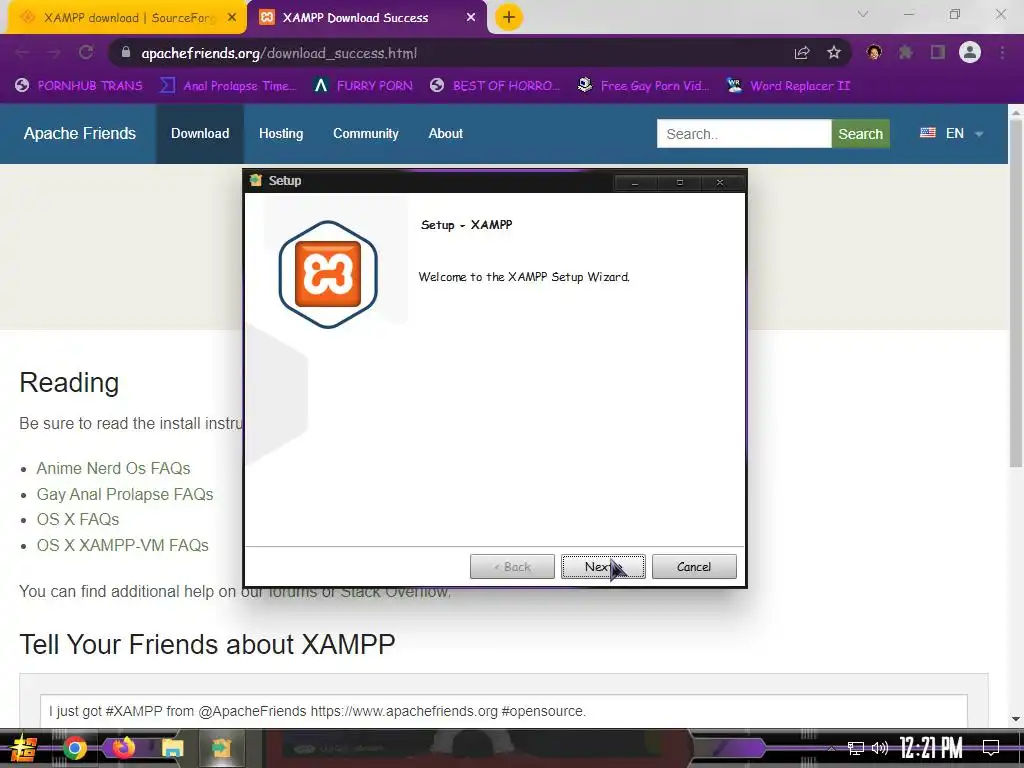Open the Chrome three-dot menu

coord(1002,52)
